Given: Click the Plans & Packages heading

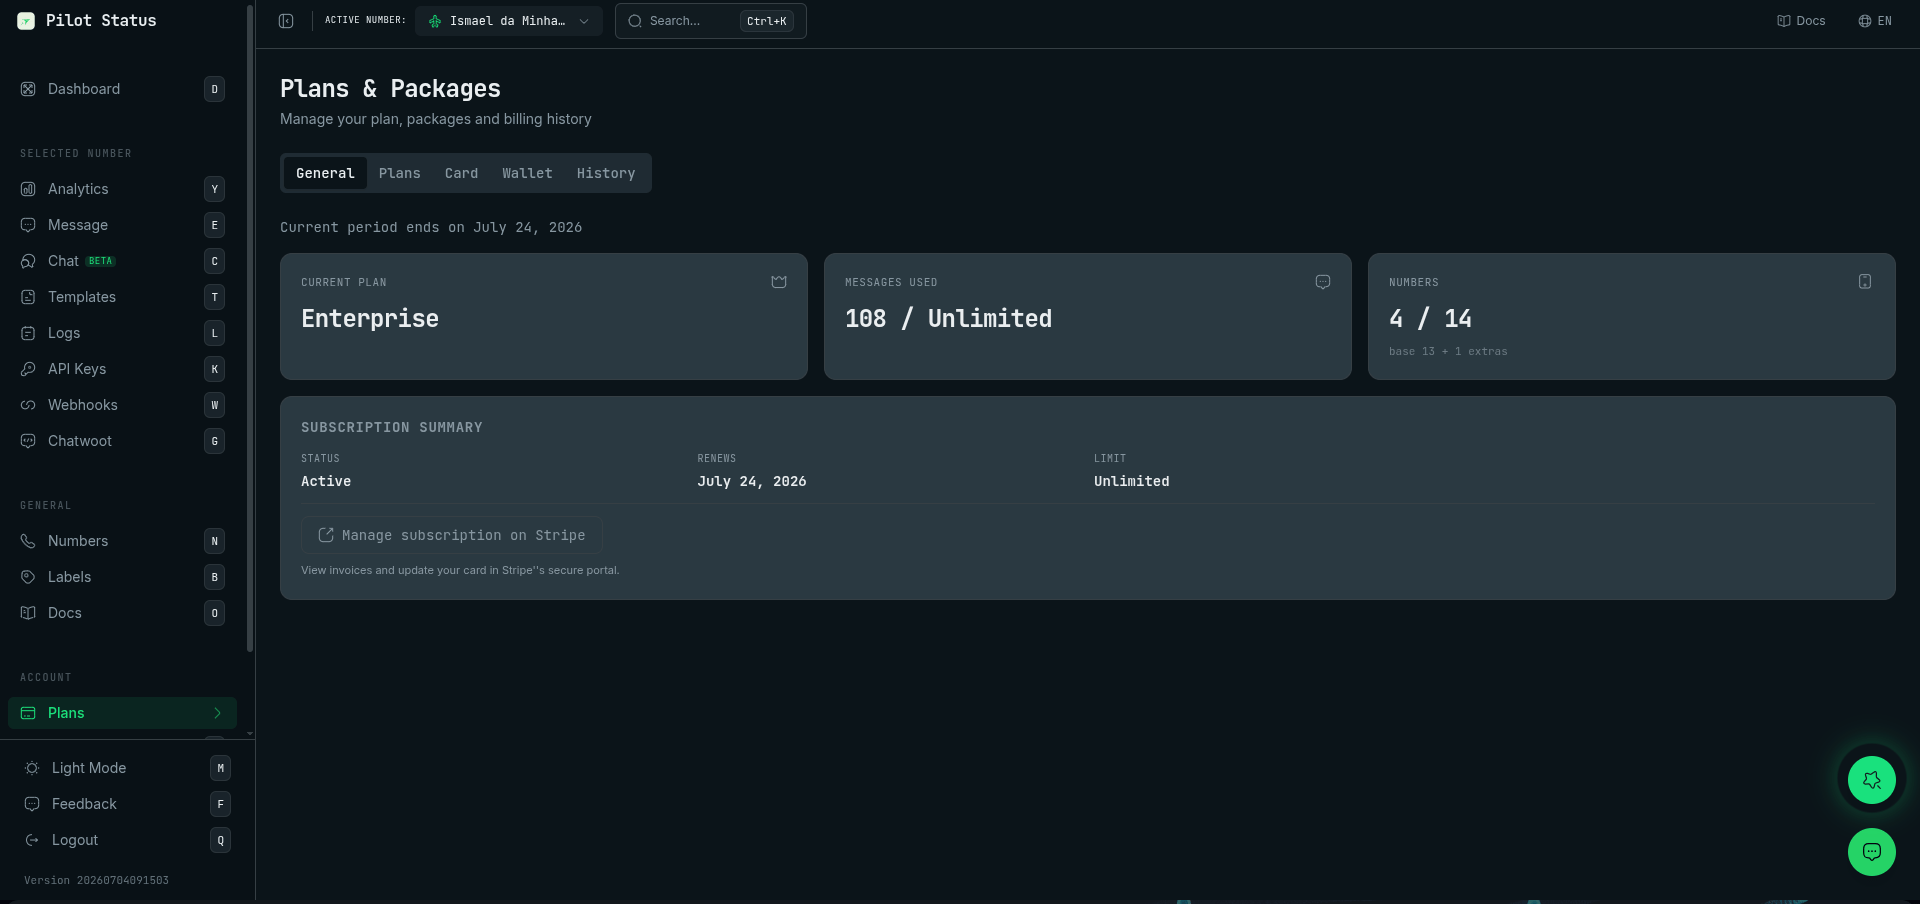Looking at the screenshot, I should [x=390, y=89].
